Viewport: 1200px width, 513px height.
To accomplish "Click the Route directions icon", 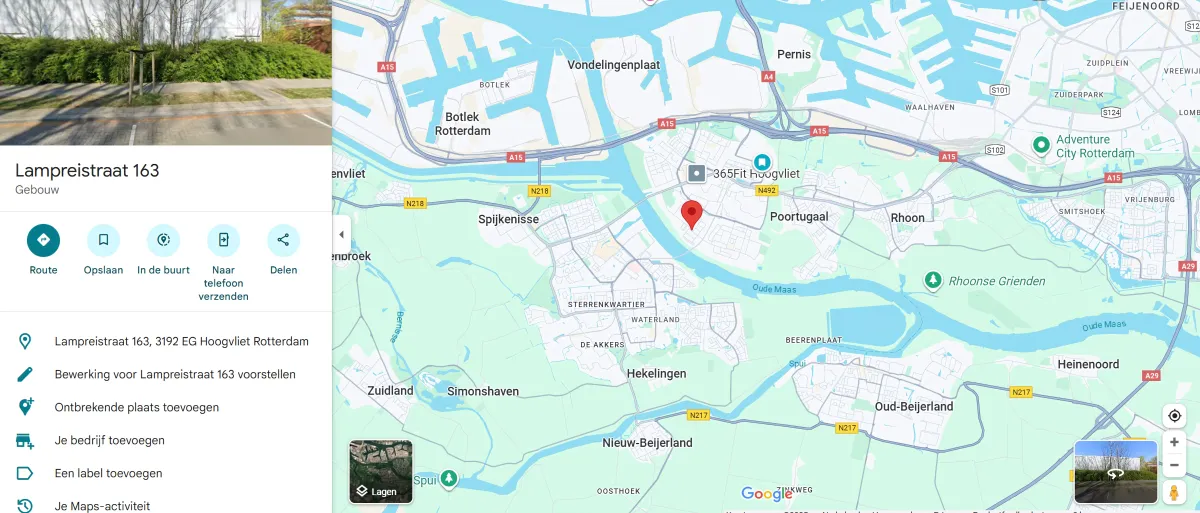I will pyautogui.click(x=43, y=240).
